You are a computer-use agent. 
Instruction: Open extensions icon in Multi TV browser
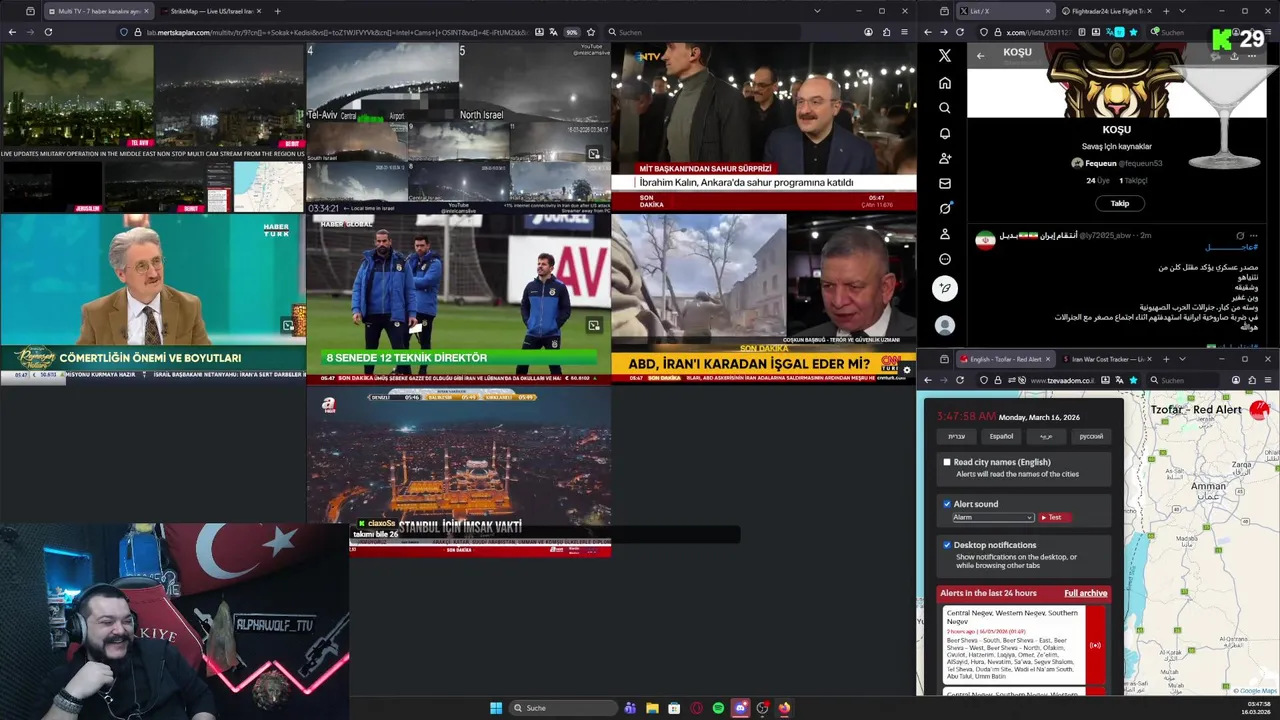pyautogui.click(x=886, y=32)
